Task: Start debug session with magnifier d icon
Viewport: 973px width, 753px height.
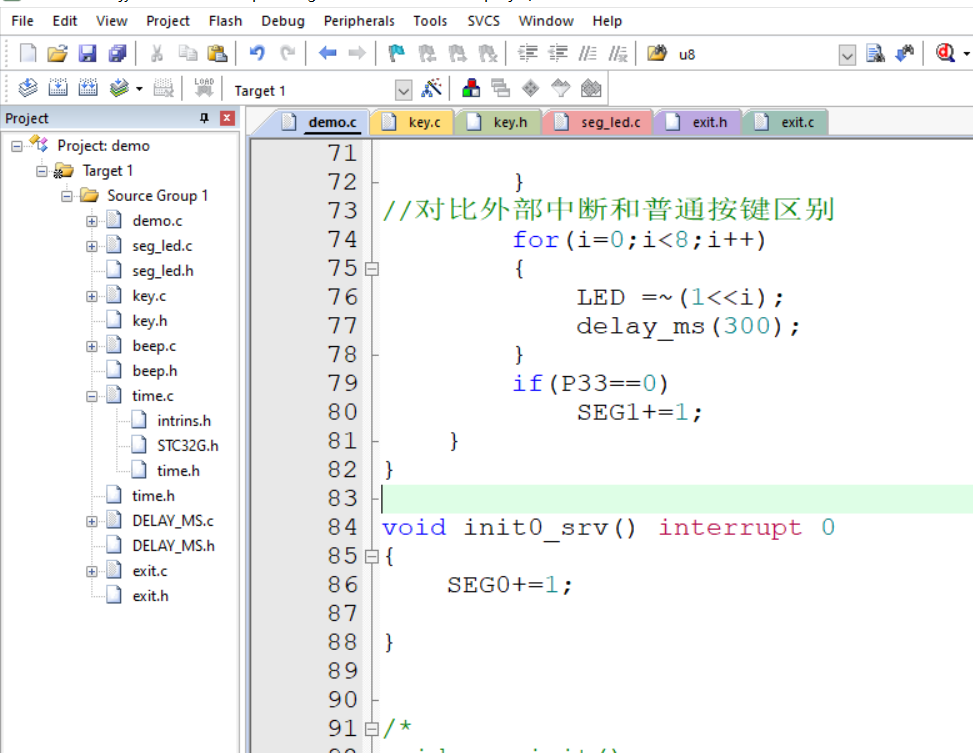Action: (x=945, y=53)
